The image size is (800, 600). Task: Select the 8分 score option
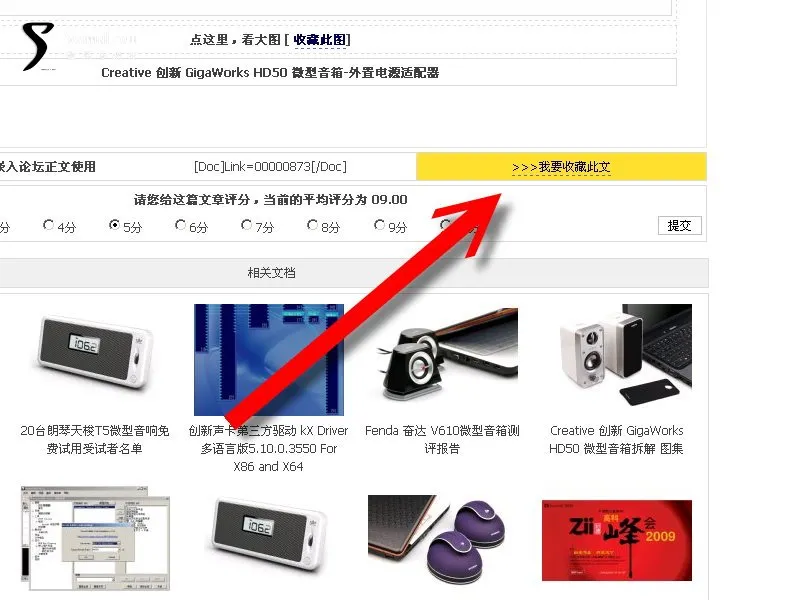click(x=312, y=224)
